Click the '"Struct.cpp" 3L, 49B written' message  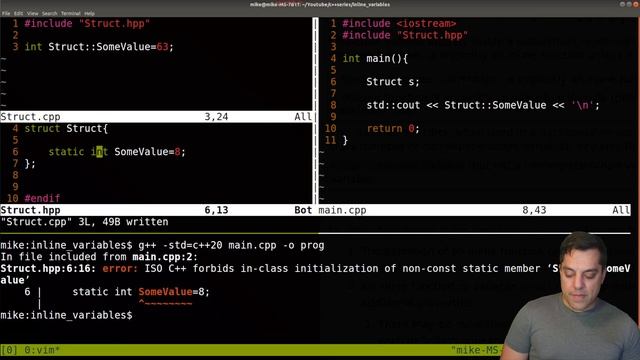pos(84,222)
